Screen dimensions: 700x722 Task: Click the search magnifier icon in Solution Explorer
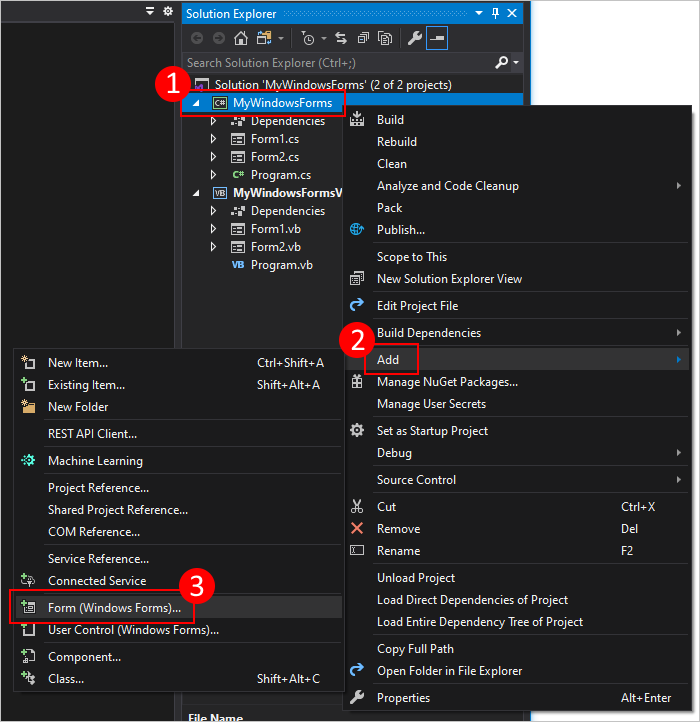502,62
